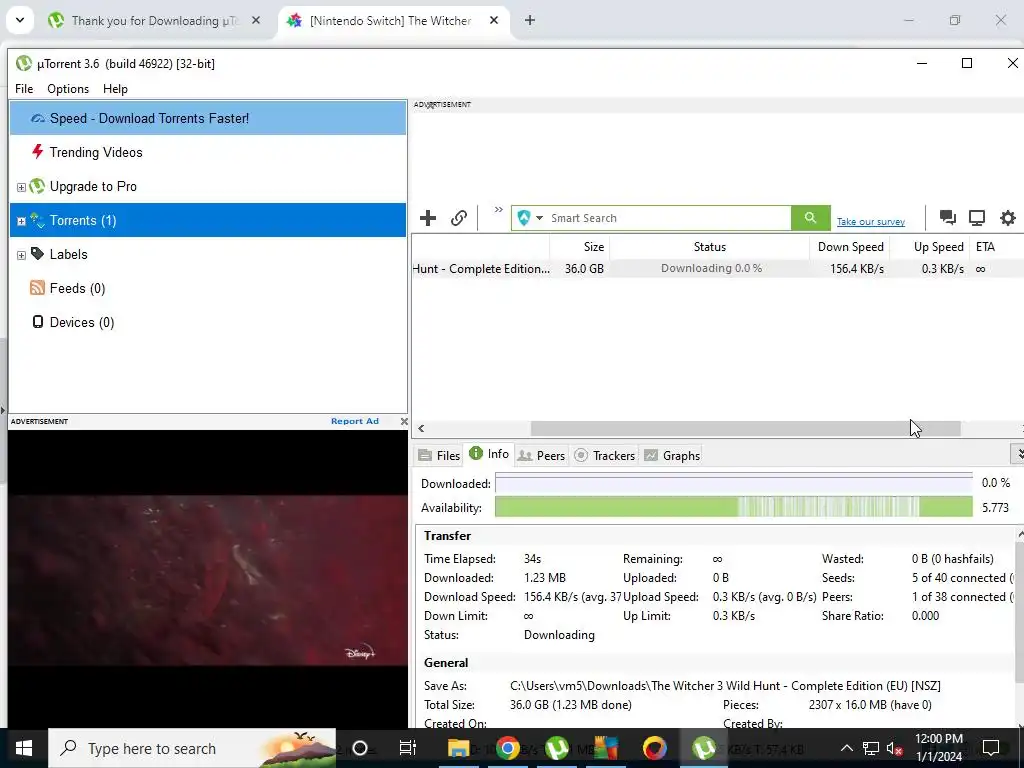Open the File menu
This screenshot has width=1024, height=768.
[24, 89]
